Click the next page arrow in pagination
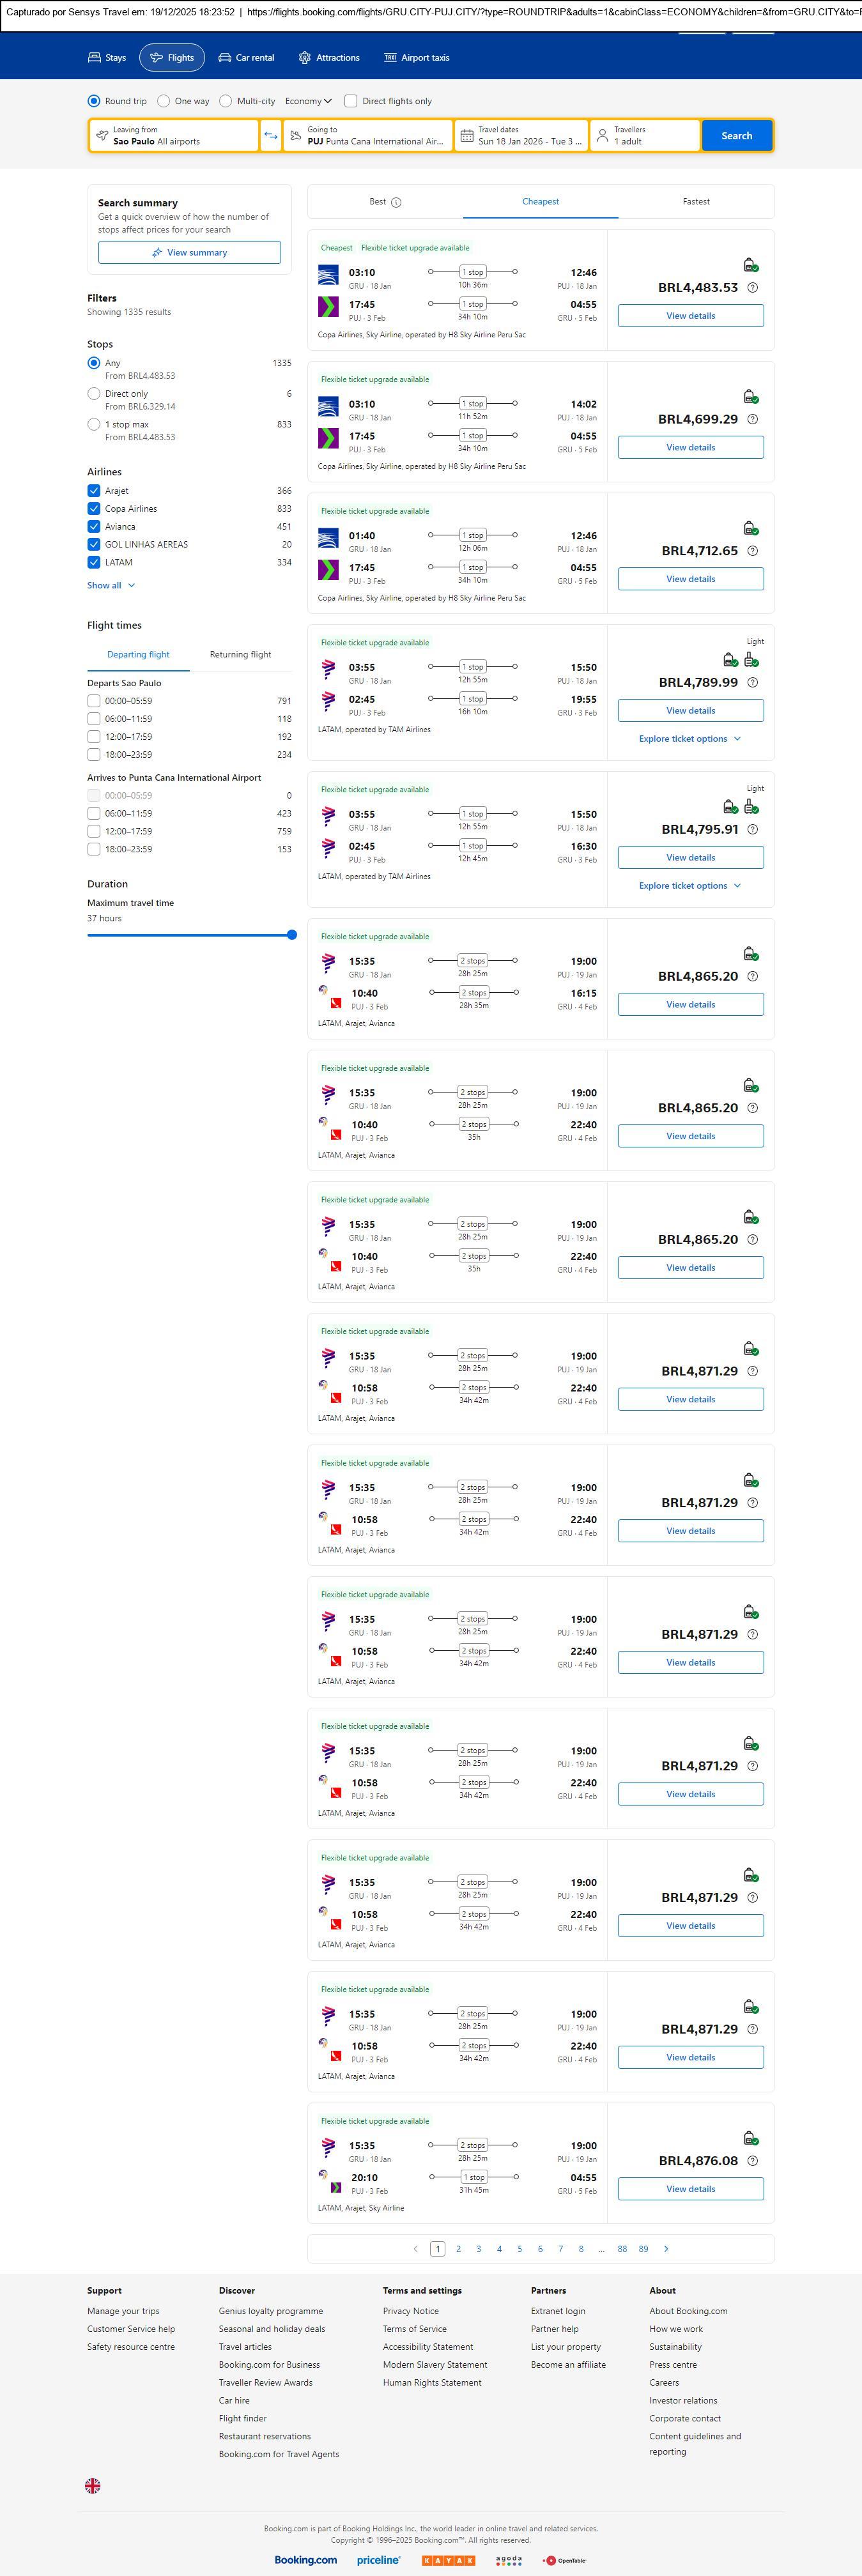Image resolution: width=862 pixels, height=2576 pixels. (x=666, y=2249)
